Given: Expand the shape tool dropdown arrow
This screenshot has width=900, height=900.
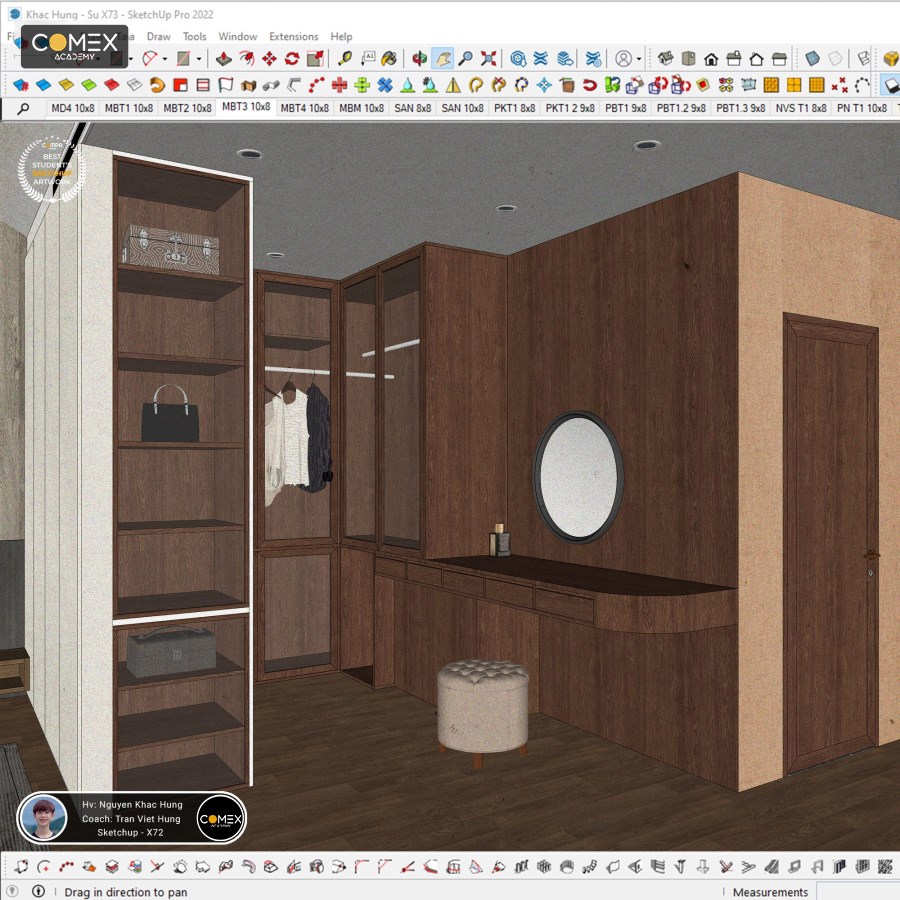Looking at the screenshot, I should (199, 59).
